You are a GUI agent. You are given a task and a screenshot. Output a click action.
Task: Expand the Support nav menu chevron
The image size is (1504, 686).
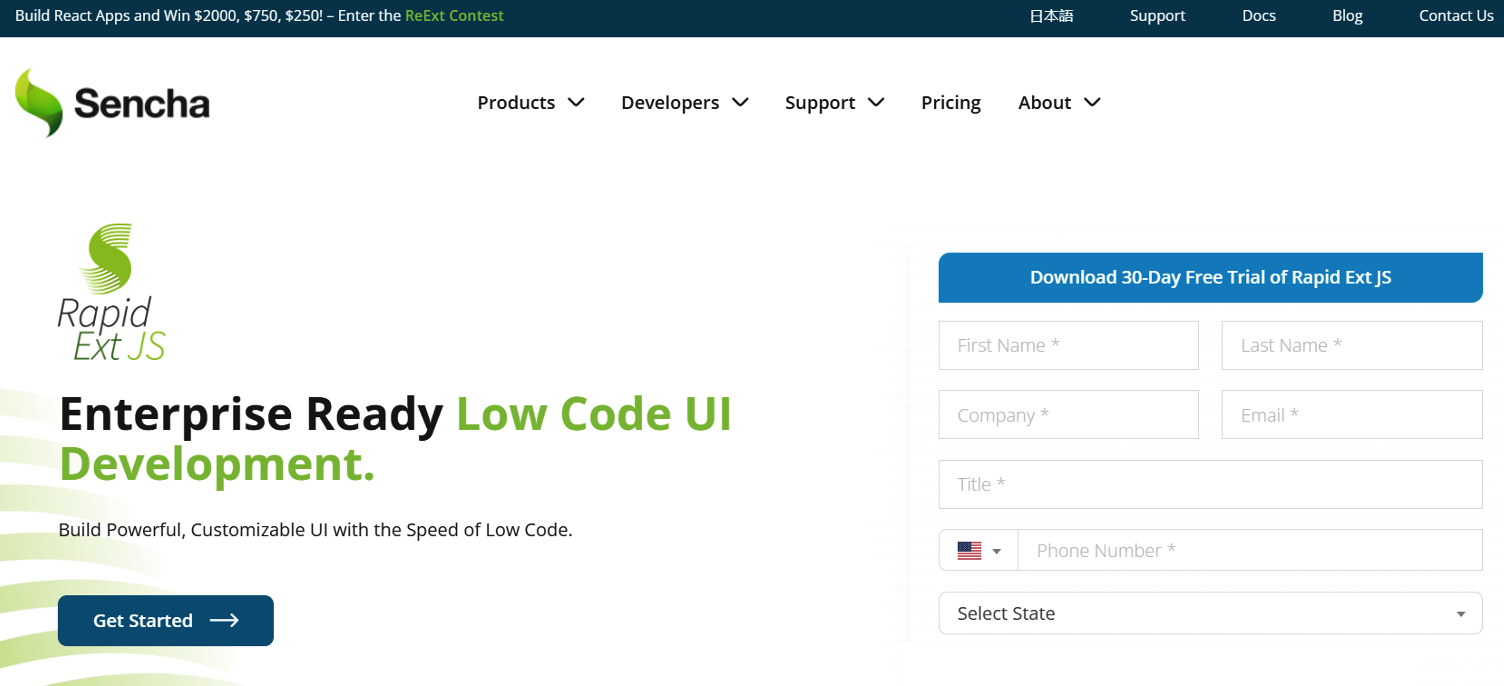click(x=876, y=102)
